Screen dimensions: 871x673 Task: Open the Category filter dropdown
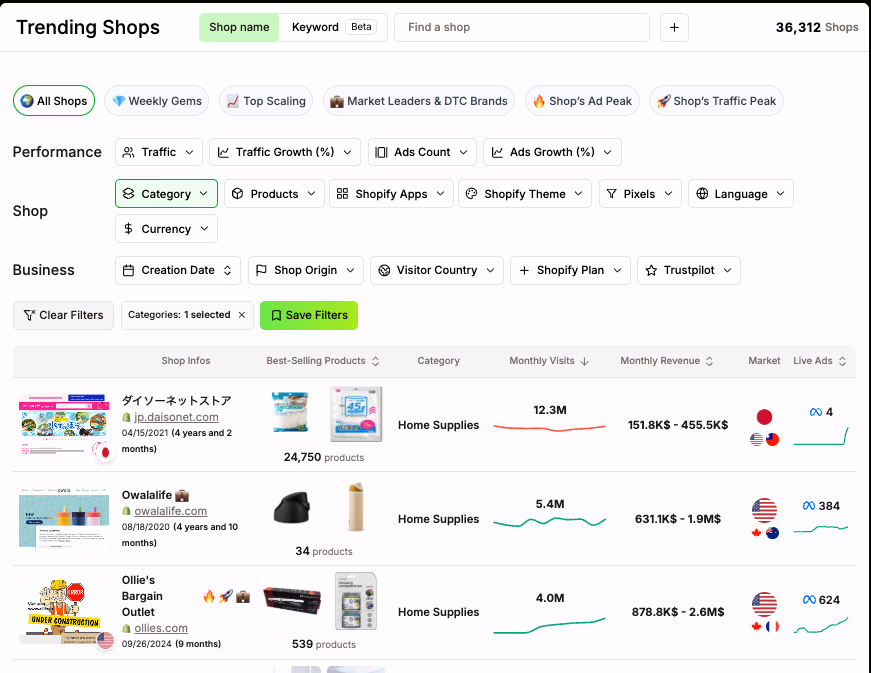tap(166, 194)
